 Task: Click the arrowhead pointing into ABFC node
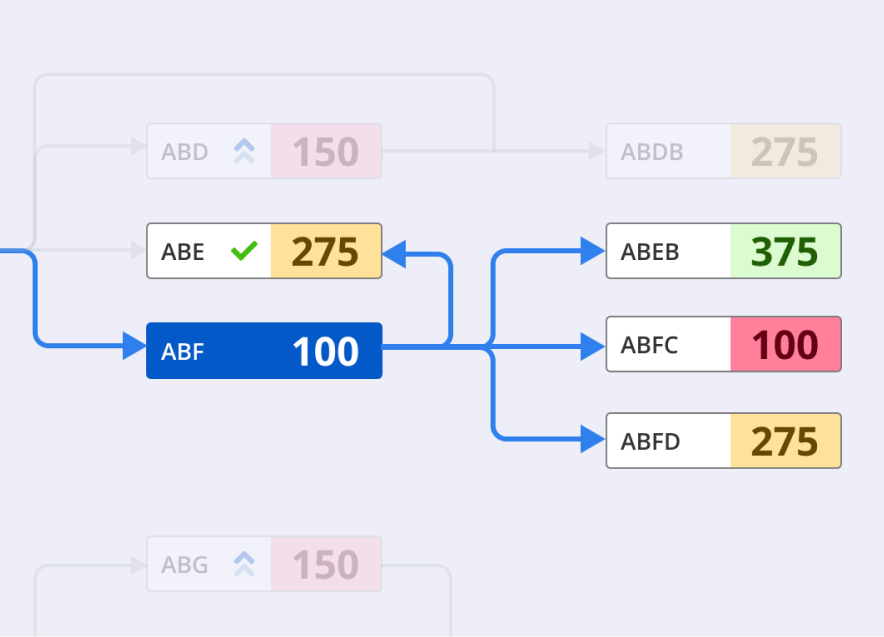[x=593, y=346]
